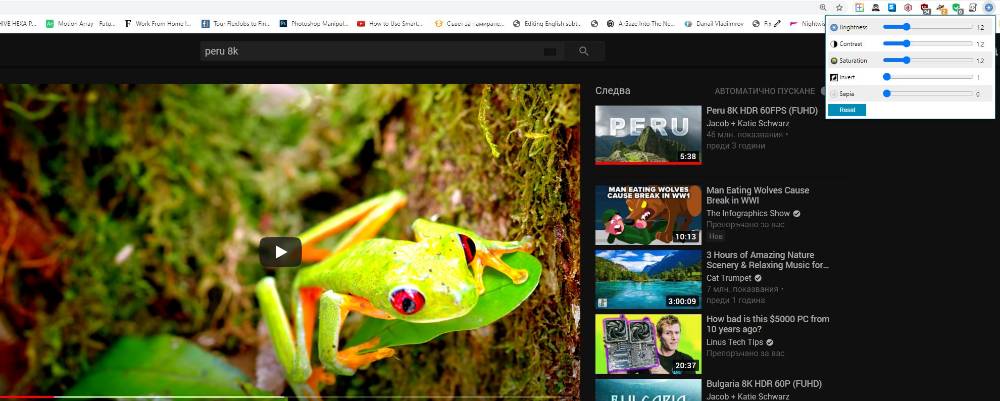Click the 'Нов' badge on wolves video
Screen dimensions: 1000x401
(714, 237)
